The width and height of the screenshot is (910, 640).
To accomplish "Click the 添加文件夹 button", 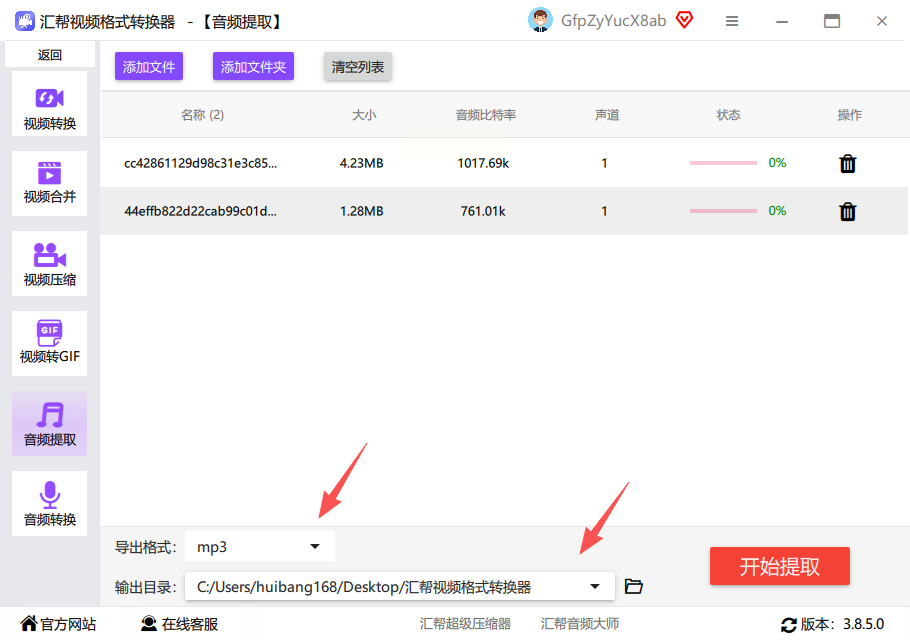I will tap(253, 67).
